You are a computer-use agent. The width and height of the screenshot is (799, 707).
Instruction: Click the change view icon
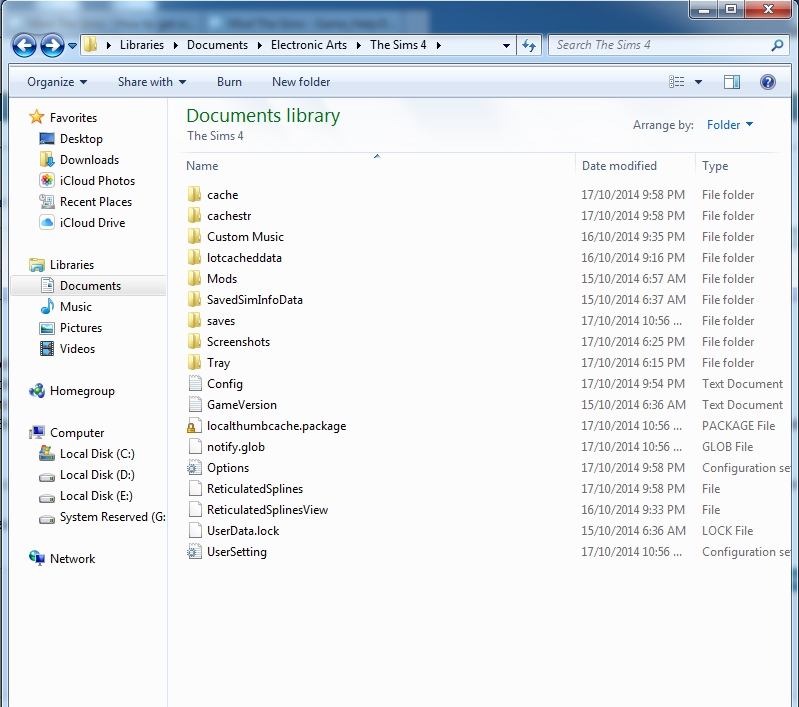(677, 82)
